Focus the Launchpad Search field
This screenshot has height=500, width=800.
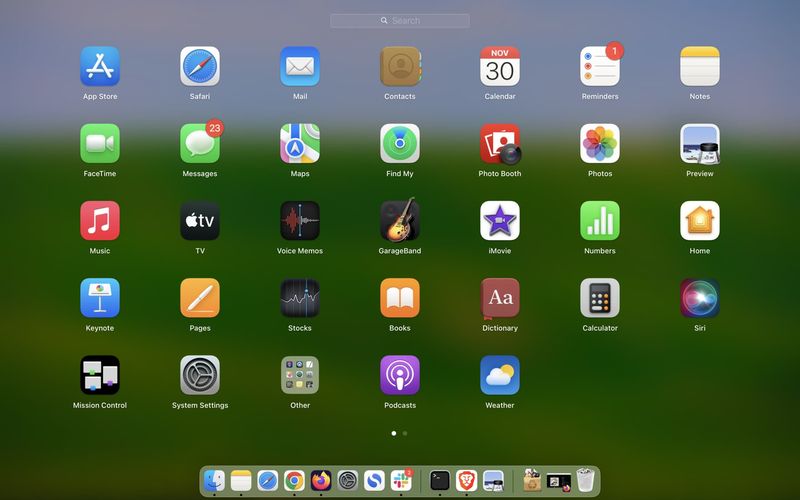click(x=400, y=20)
